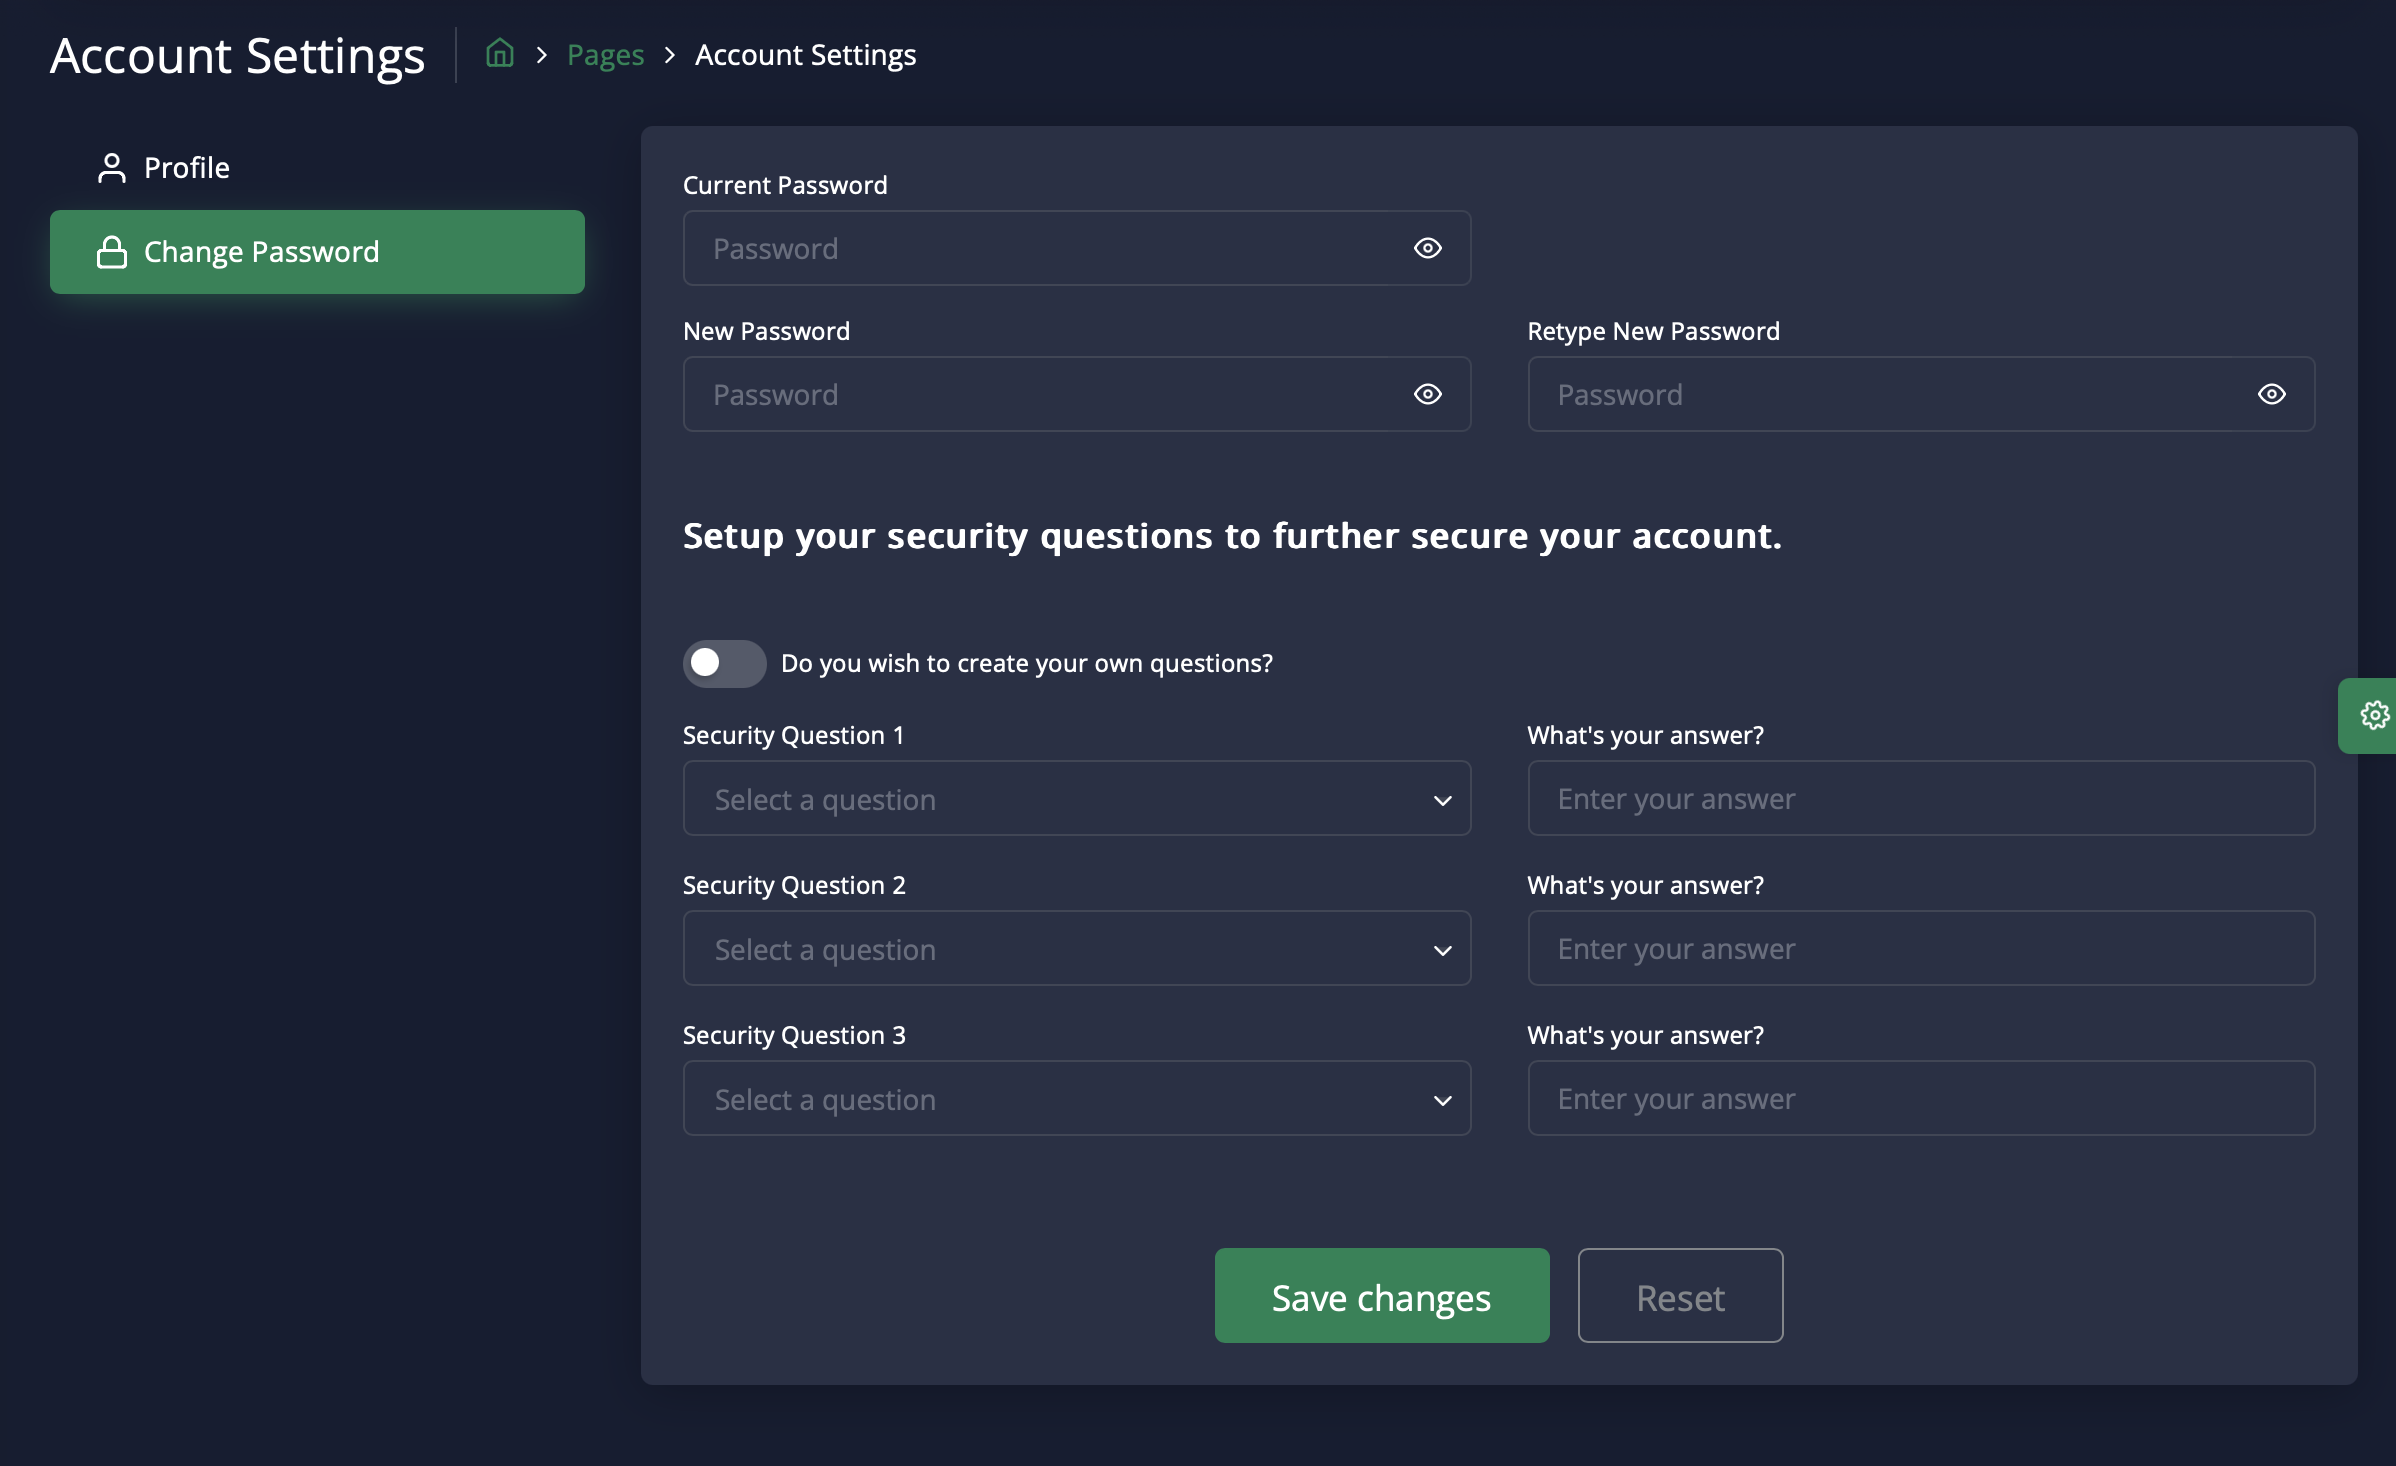Focus the Retype New Password input

[1890, 394]
